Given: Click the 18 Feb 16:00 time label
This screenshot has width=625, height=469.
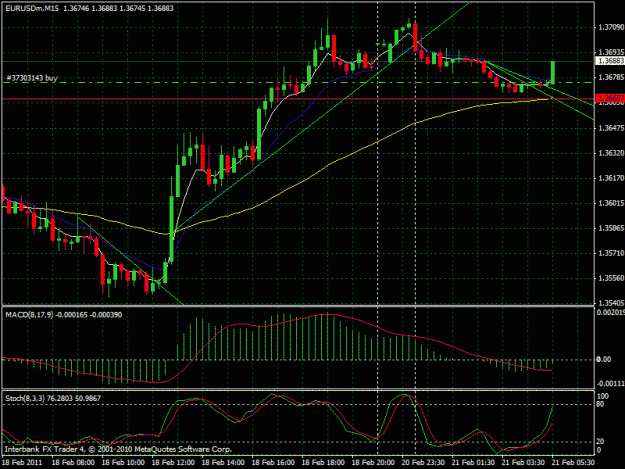Looking at the screenshot, I should pos(273,462).
